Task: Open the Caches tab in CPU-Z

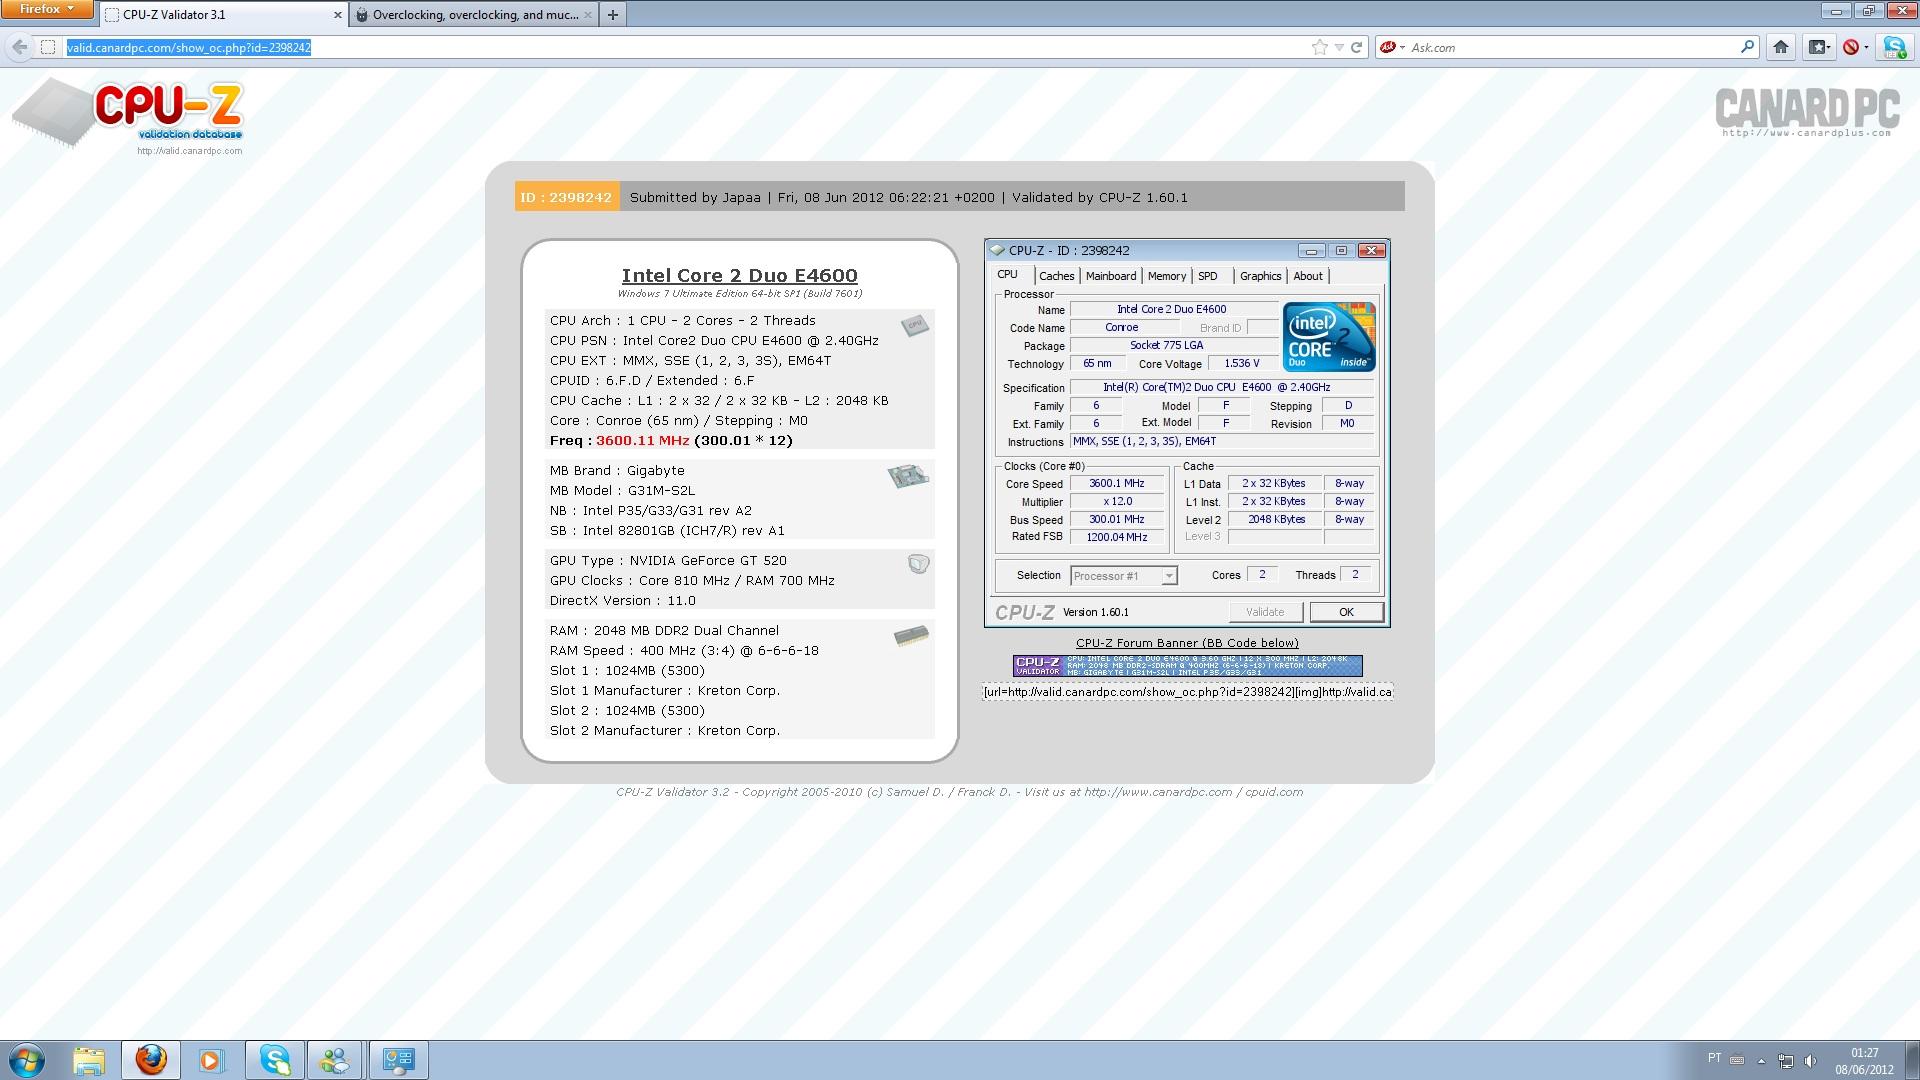Action: 1056,276
